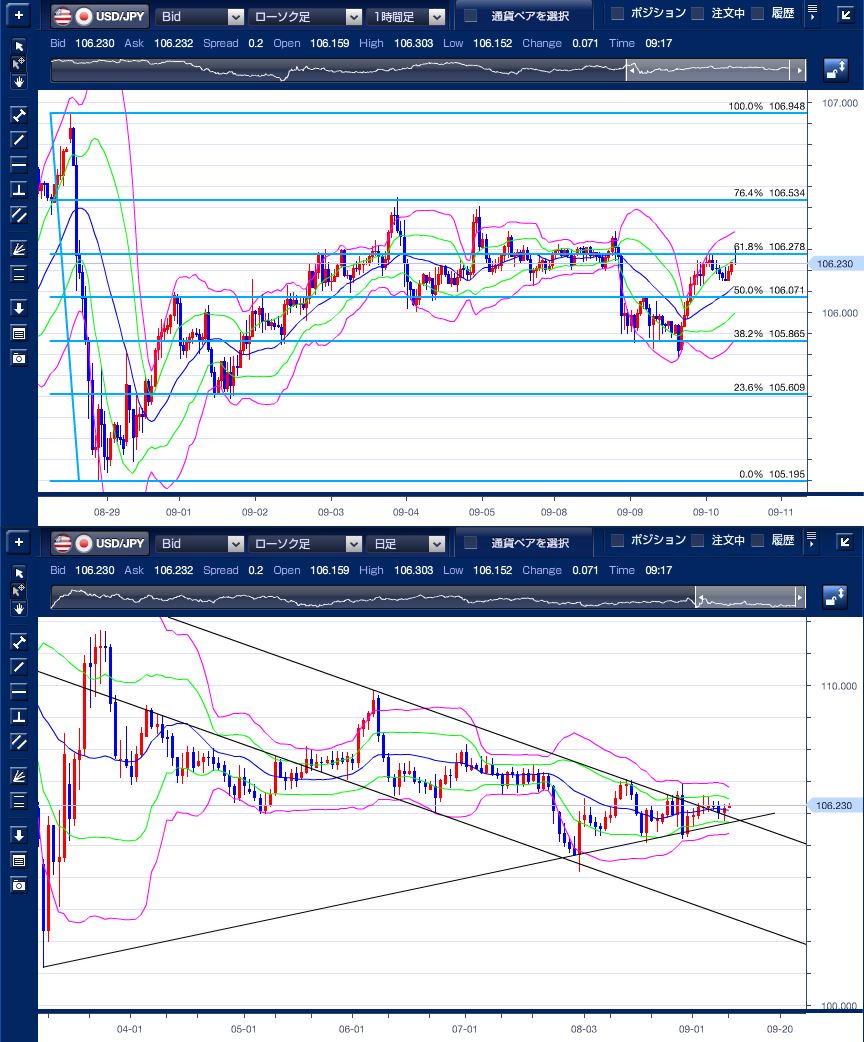
Task: Click the USD/JPY currency pair button on top
Action: pos(100,16)
